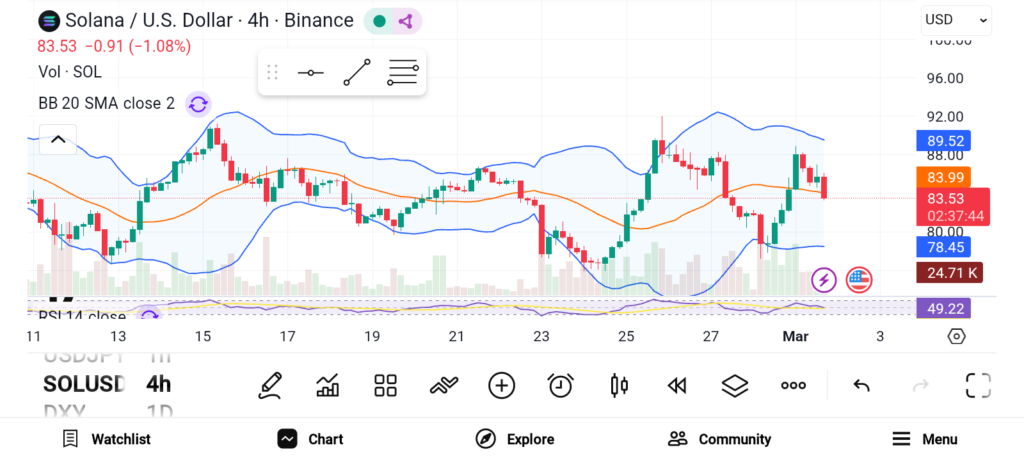
Task: Open the indicators icon
Action: point(443,385)
